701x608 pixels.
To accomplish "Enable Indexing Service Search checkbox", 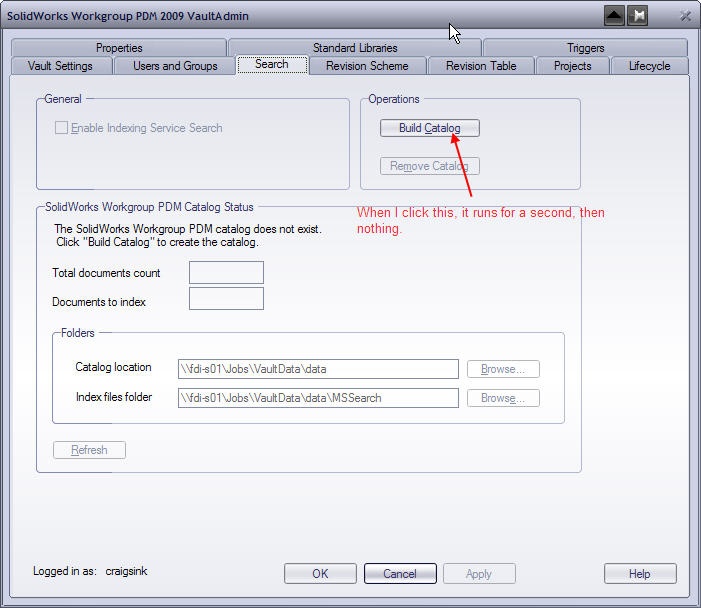I will click(61, 128).
